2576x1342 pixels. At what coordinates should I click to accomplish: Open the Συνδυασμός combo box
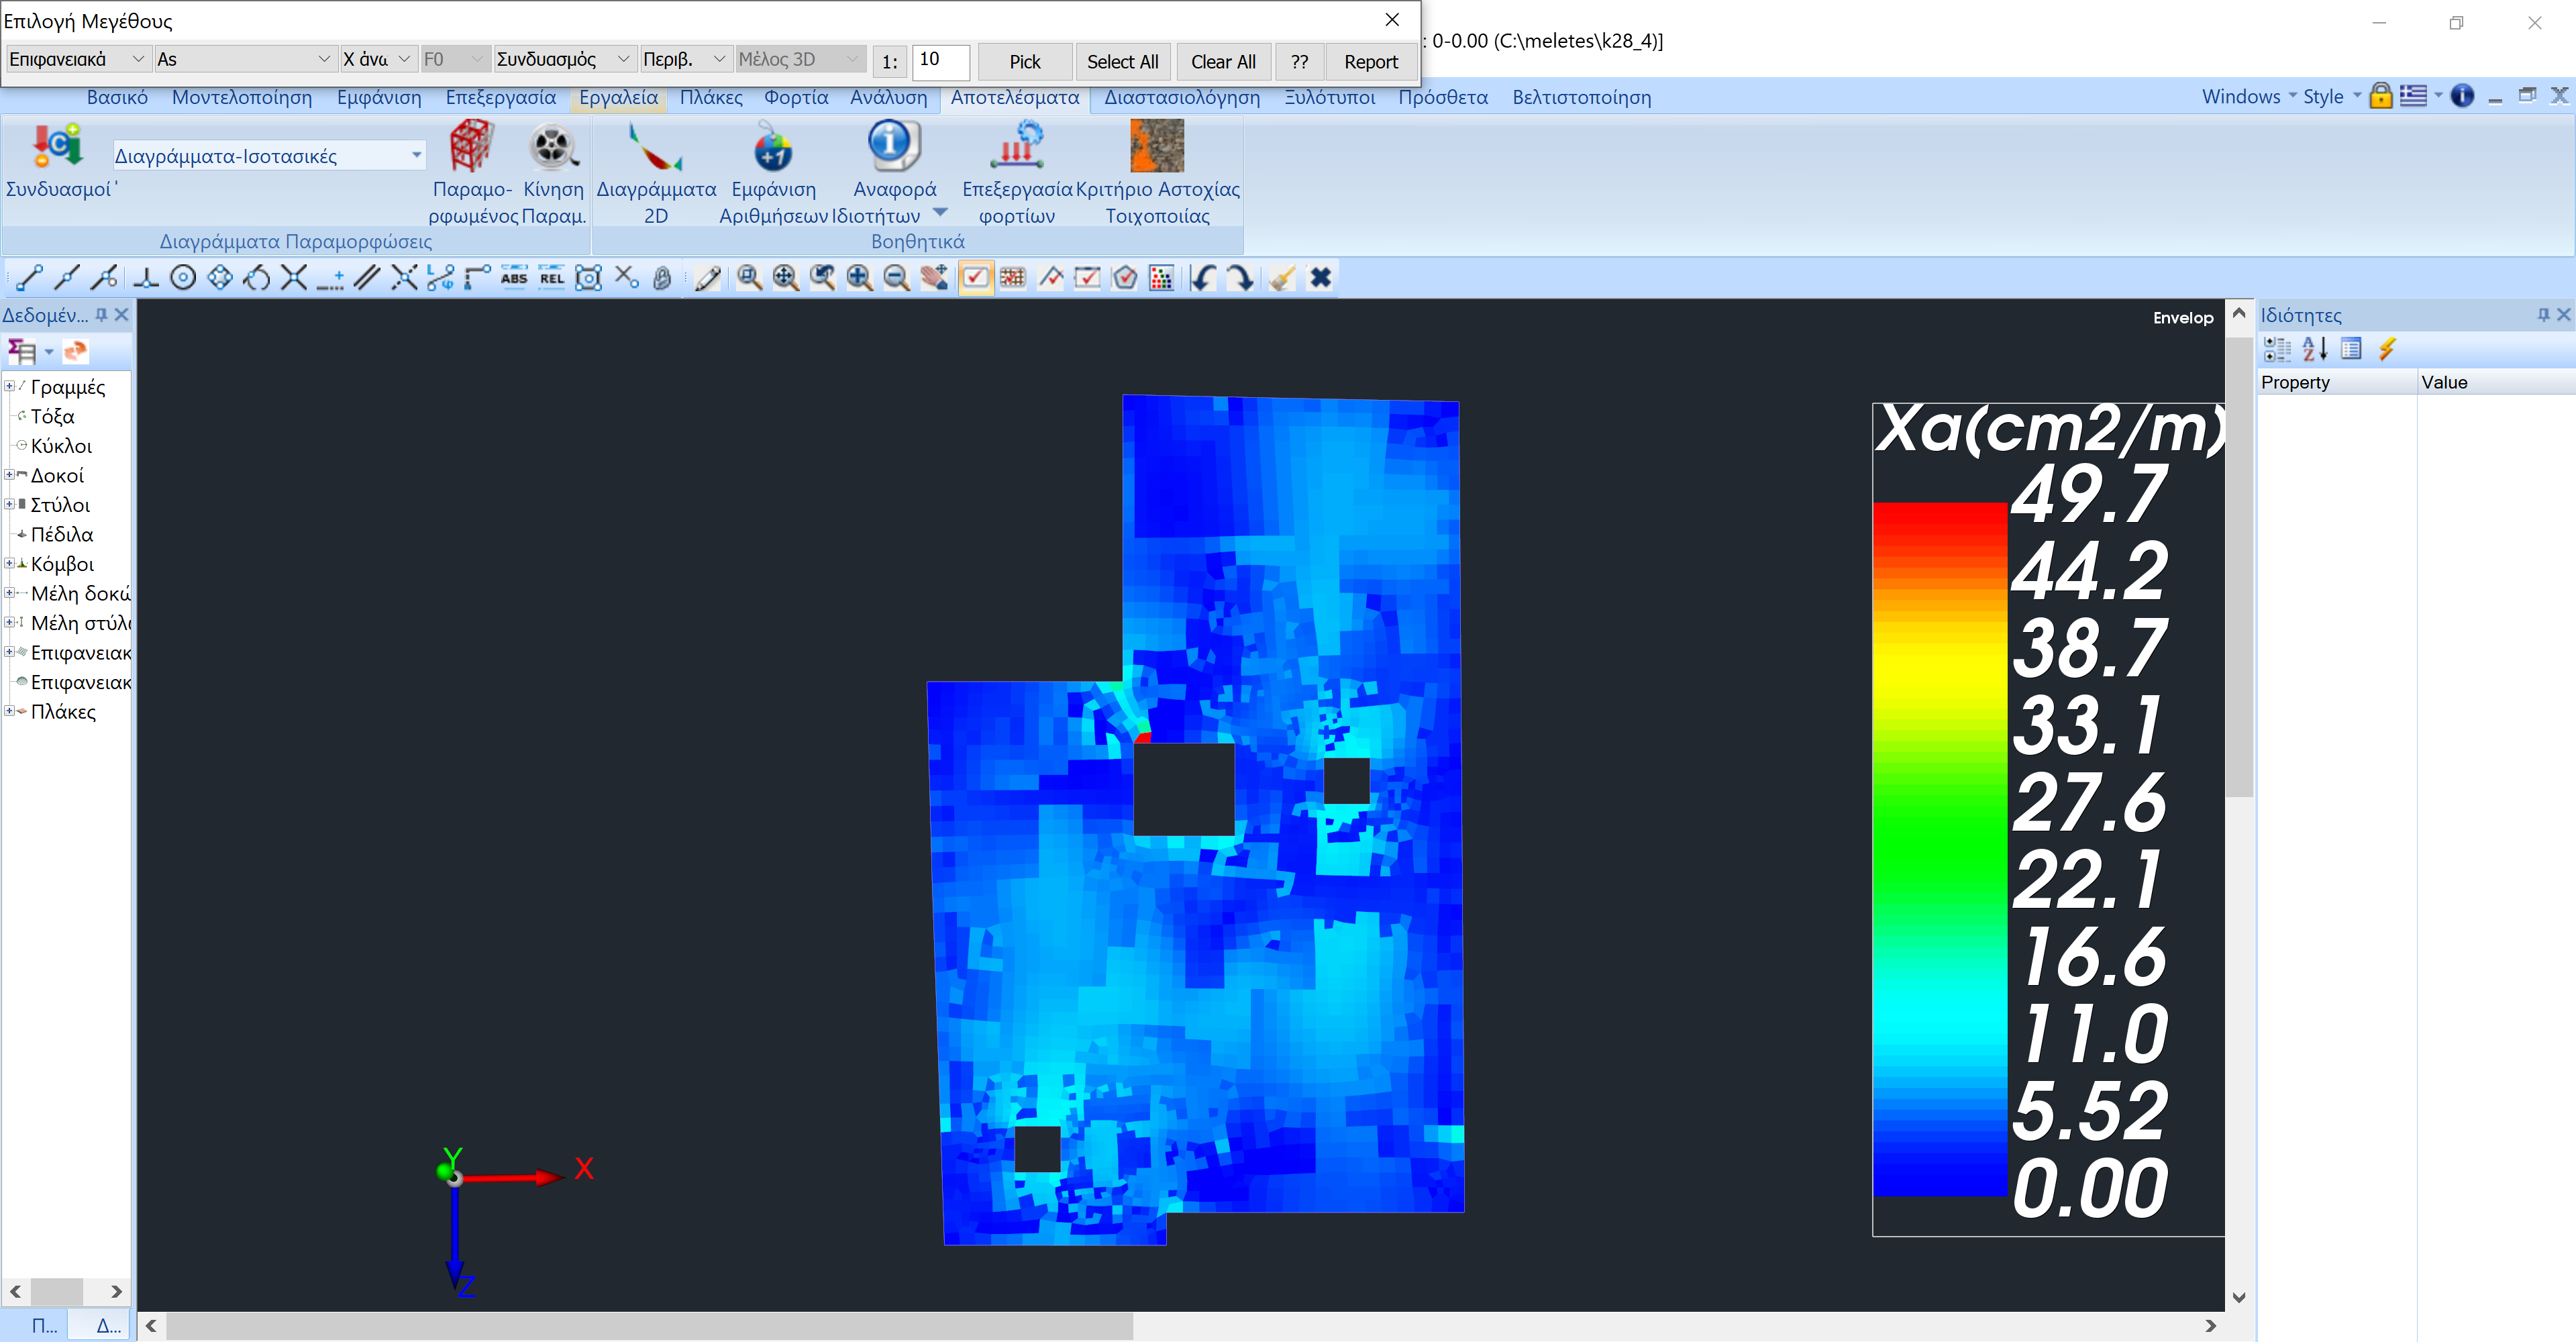coord(564,59)
